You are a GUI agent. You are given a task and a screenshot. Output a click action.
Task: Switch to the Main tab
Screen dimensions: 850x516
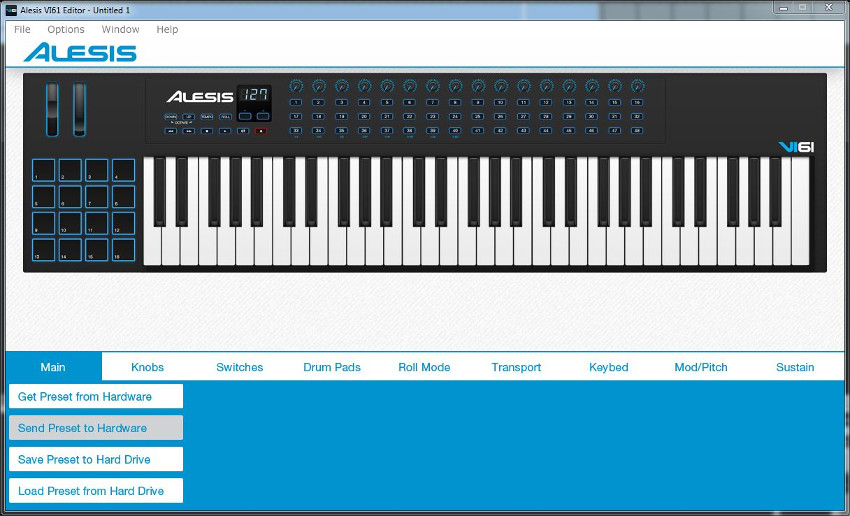pos(53,367)
